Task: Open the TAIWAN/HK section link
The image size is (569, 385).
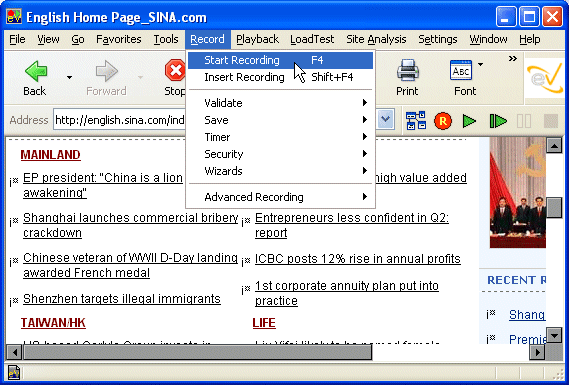Action: coord(53,323)
